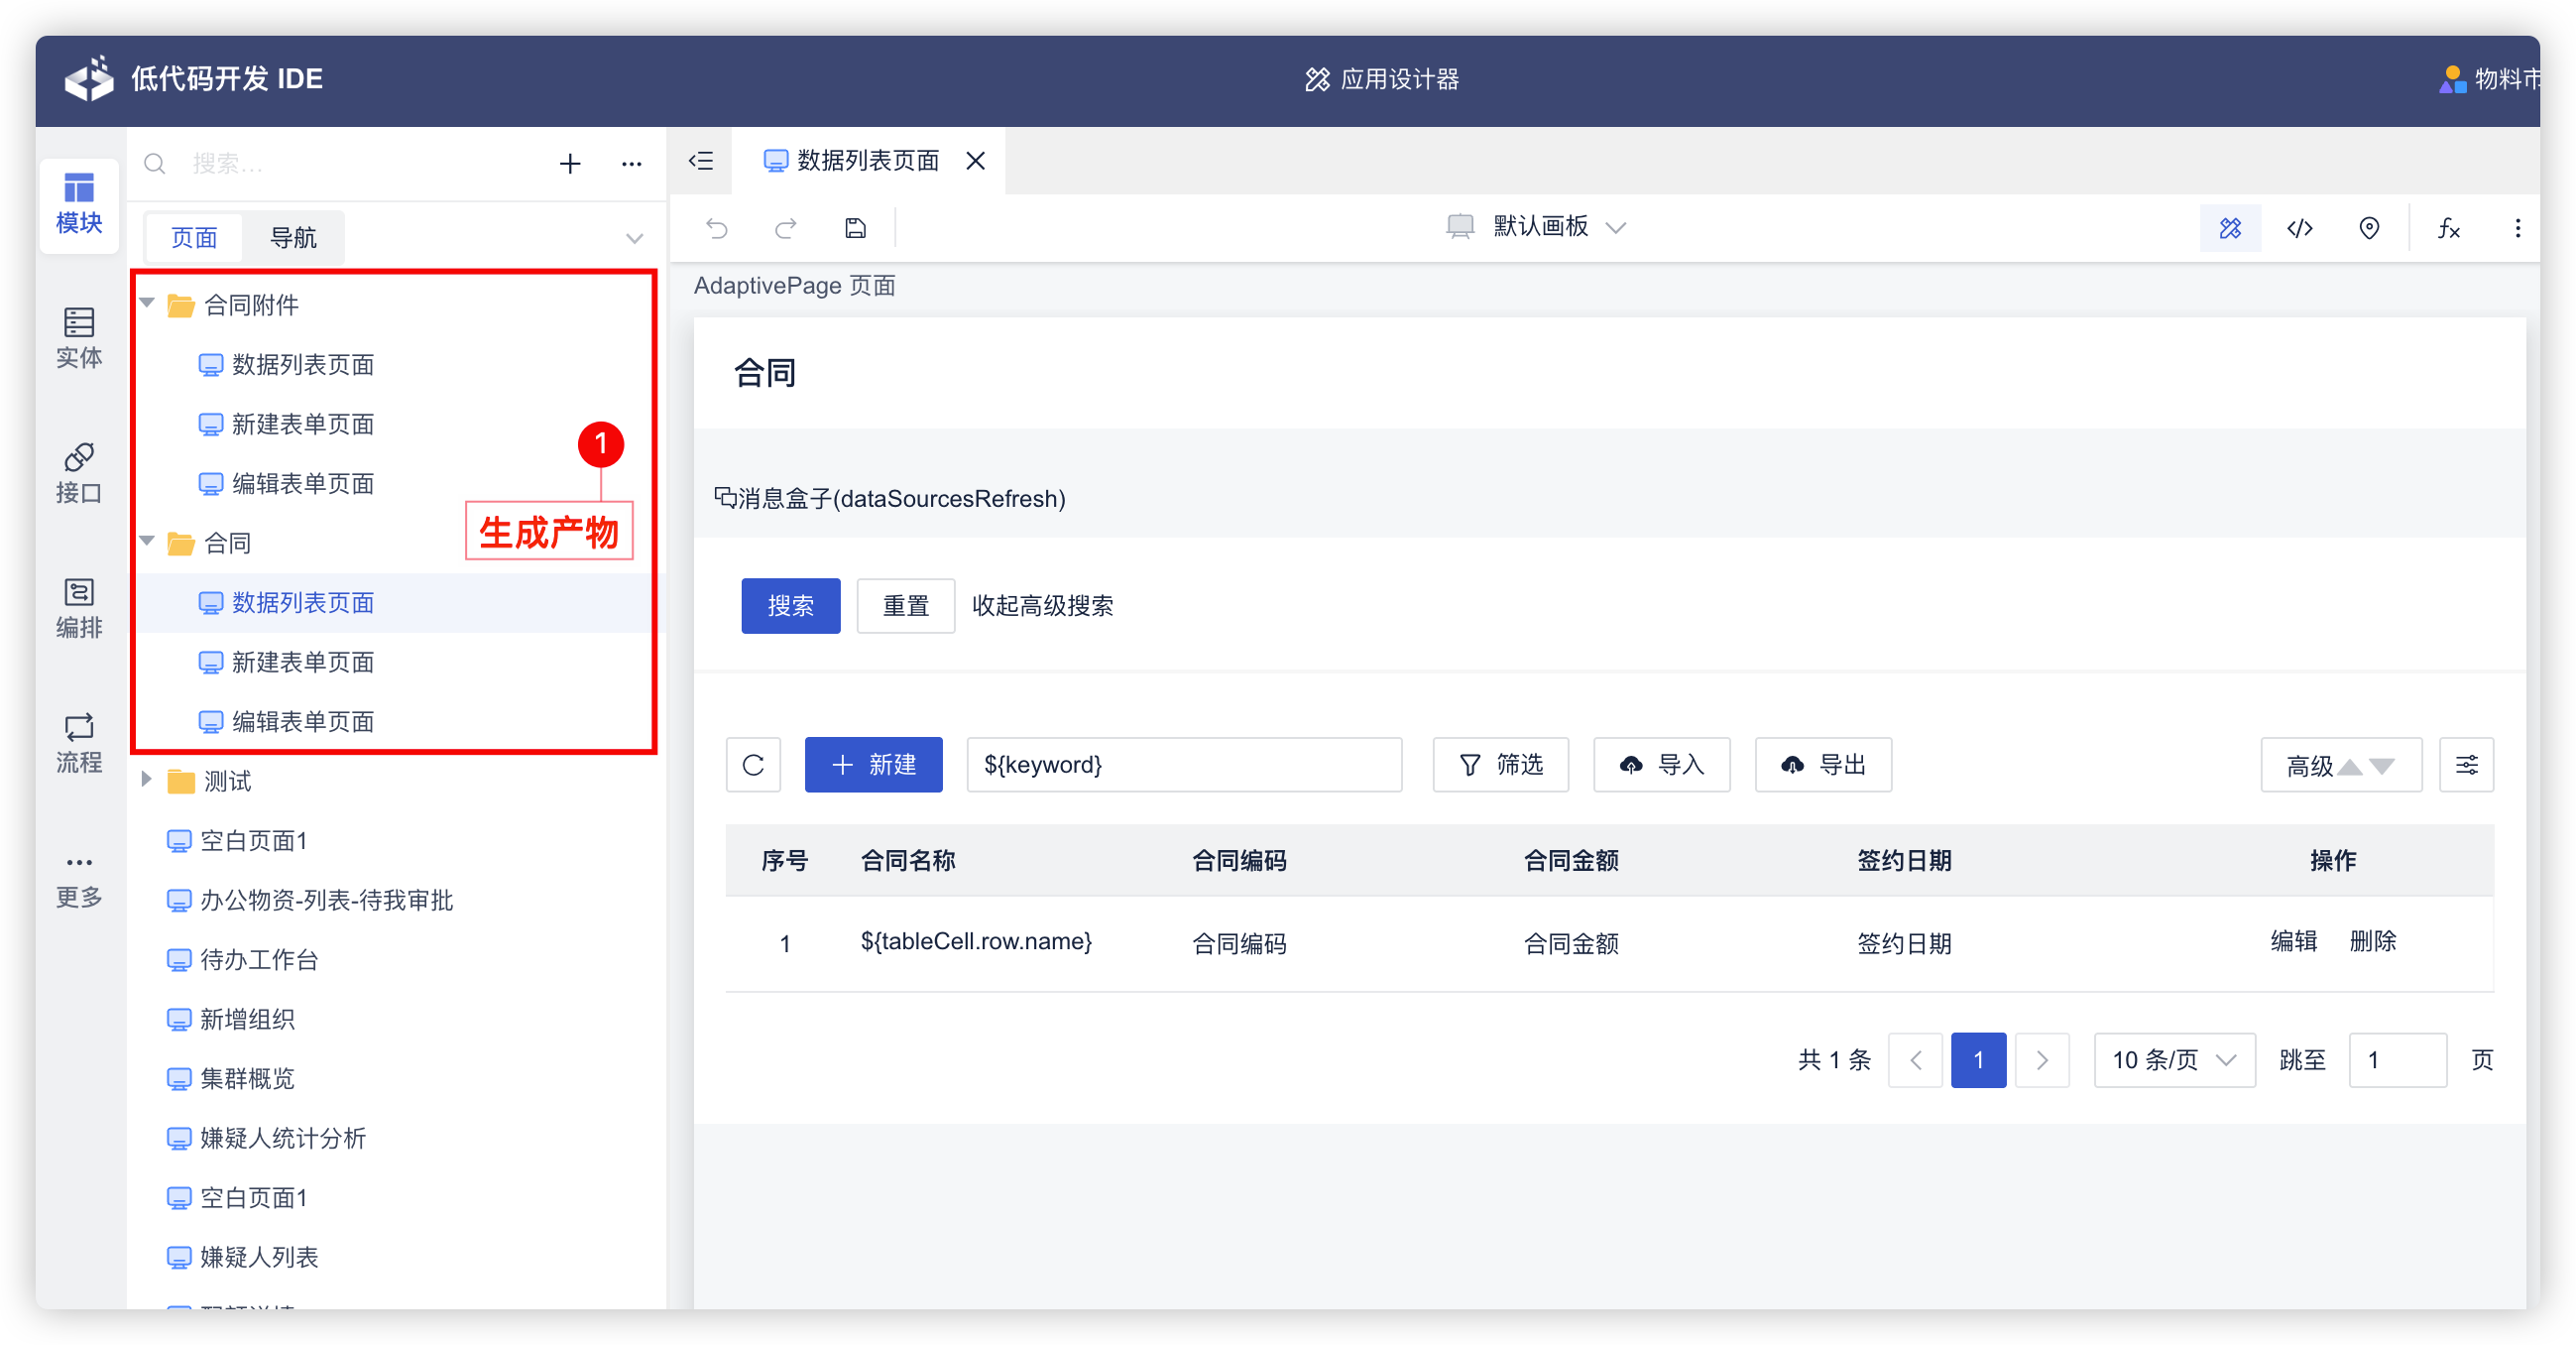Image resolution: width=2576 pixels, height=1345 pixels.
Task: Click the undo icon in the editor toolbar
Action: (x=715, y=228)
